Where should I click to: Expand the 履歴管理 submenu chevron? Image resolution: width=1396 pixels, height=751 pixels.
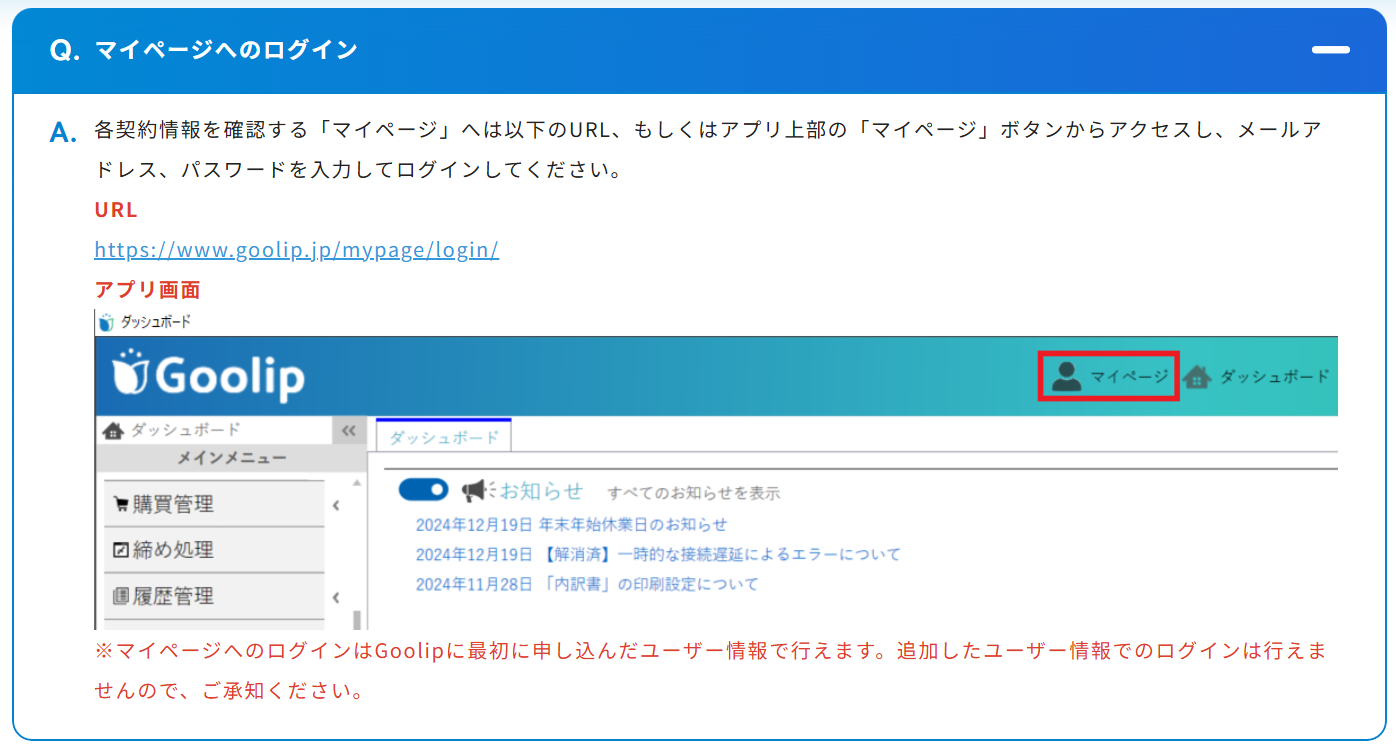point(336,598)
